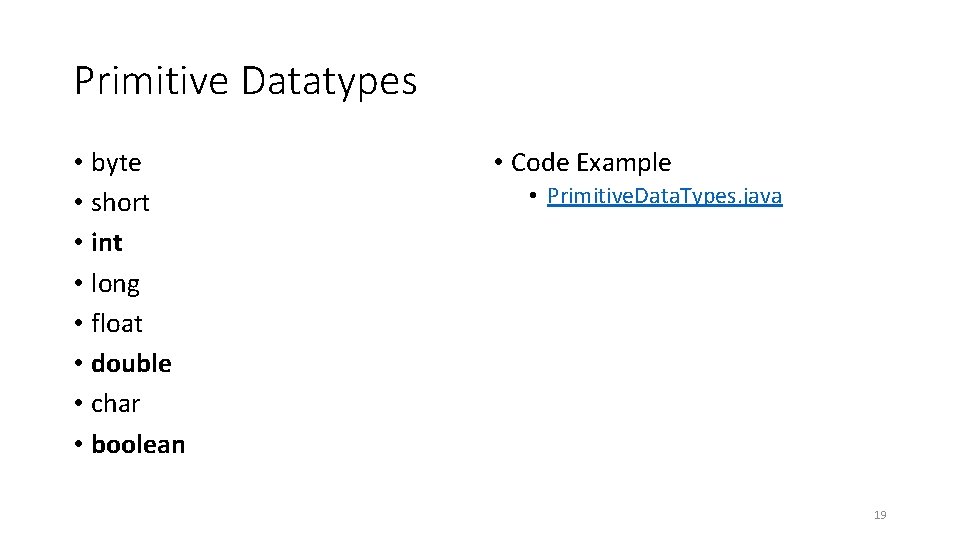Click the bold "boolean" list item

coord(138,444)
